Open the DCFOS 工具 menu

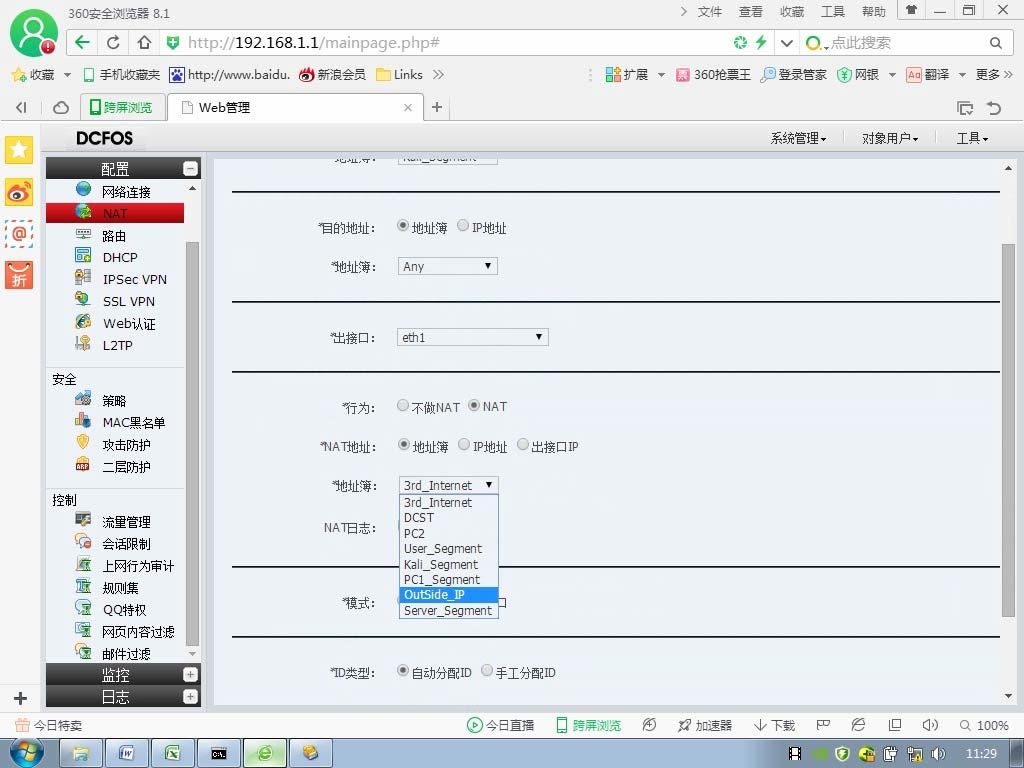coord(972,138)
